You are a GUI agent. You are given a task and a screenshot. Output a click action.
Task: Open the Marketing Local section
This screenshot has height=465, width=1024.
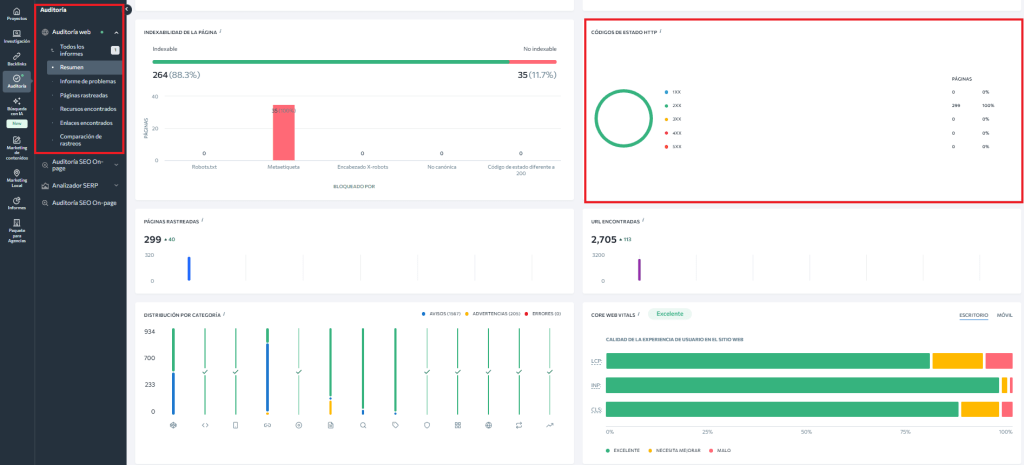pos(17,177)
